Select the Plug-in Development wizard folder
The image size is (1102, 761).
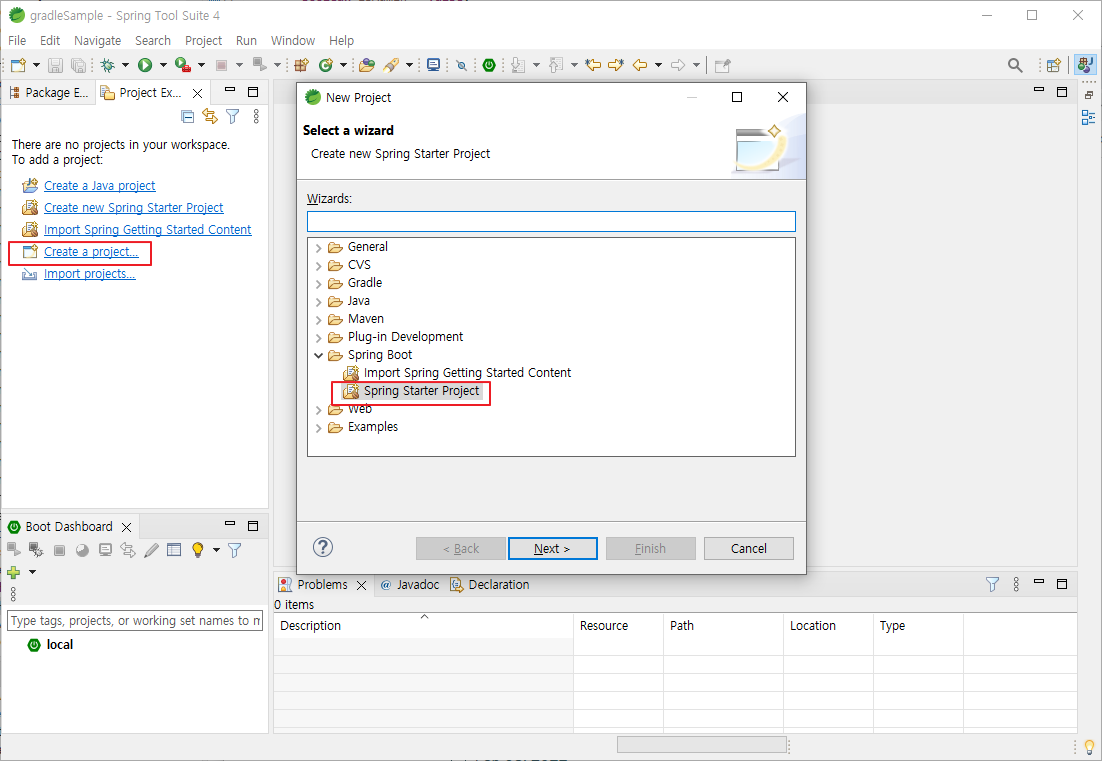pos(406,337)
